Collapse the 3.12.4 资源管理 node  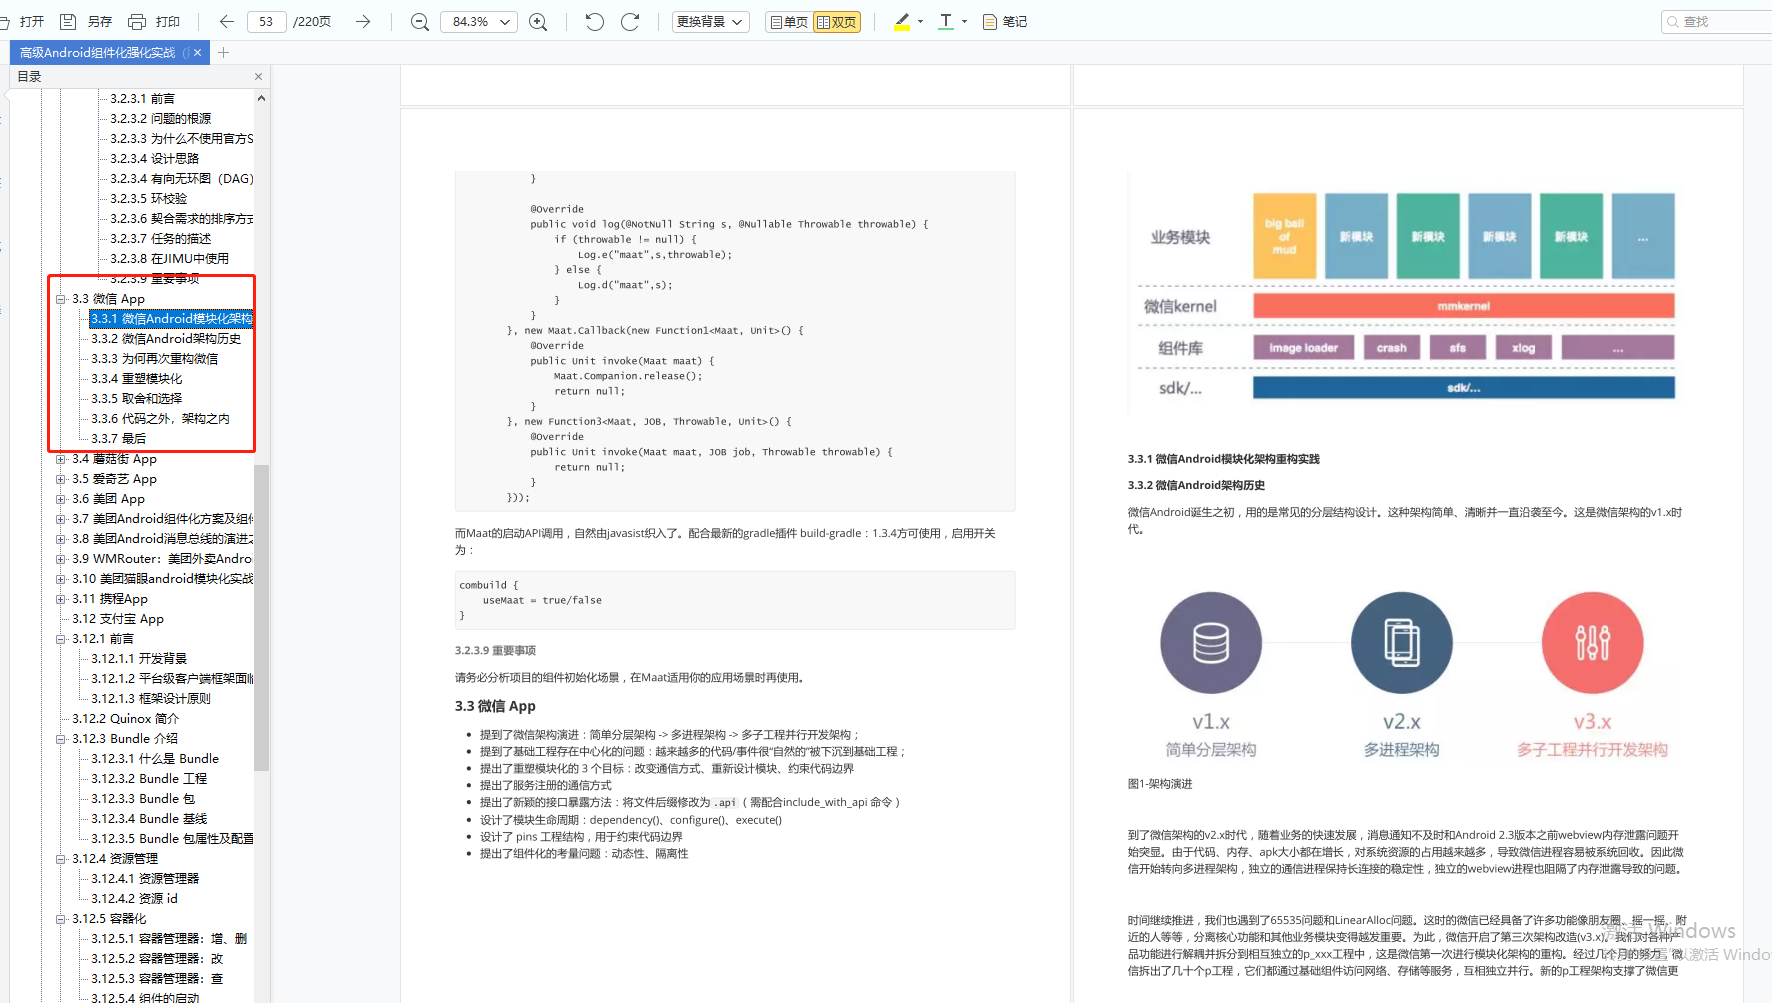pos(61,859)
